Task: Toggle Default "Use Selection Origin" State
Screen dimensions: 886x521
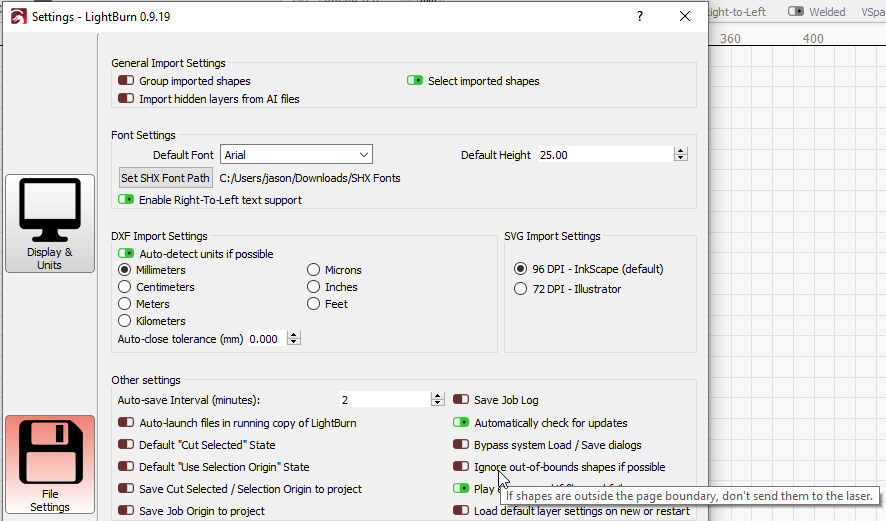Action: pos(126,467)
